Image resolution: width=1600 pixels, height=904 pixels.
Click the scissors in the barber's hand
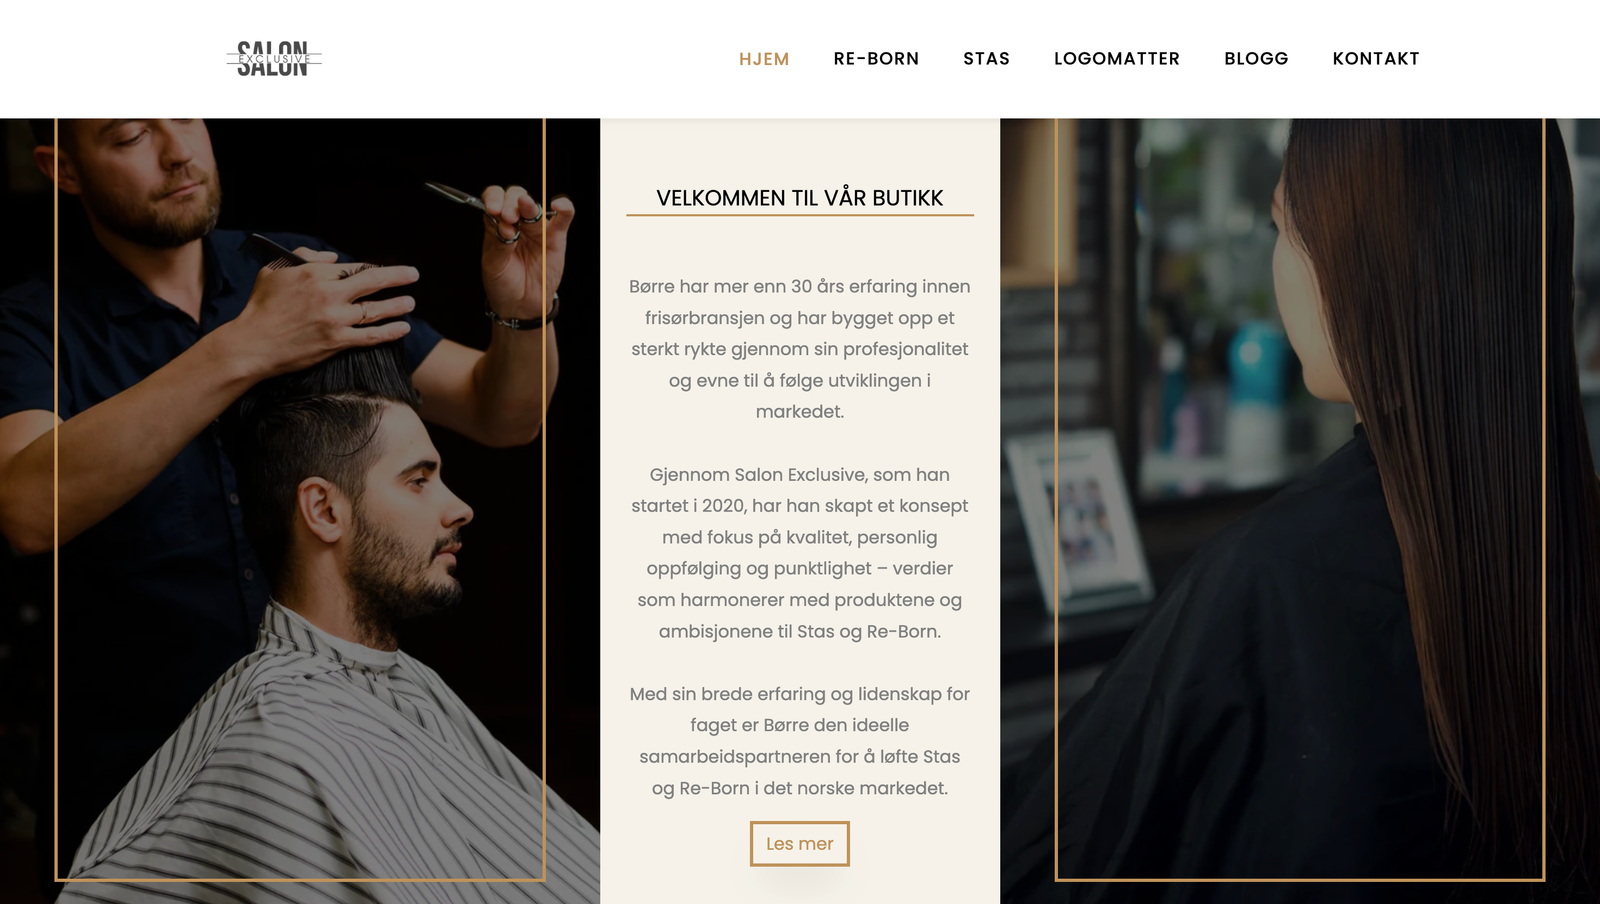[490, 210]
